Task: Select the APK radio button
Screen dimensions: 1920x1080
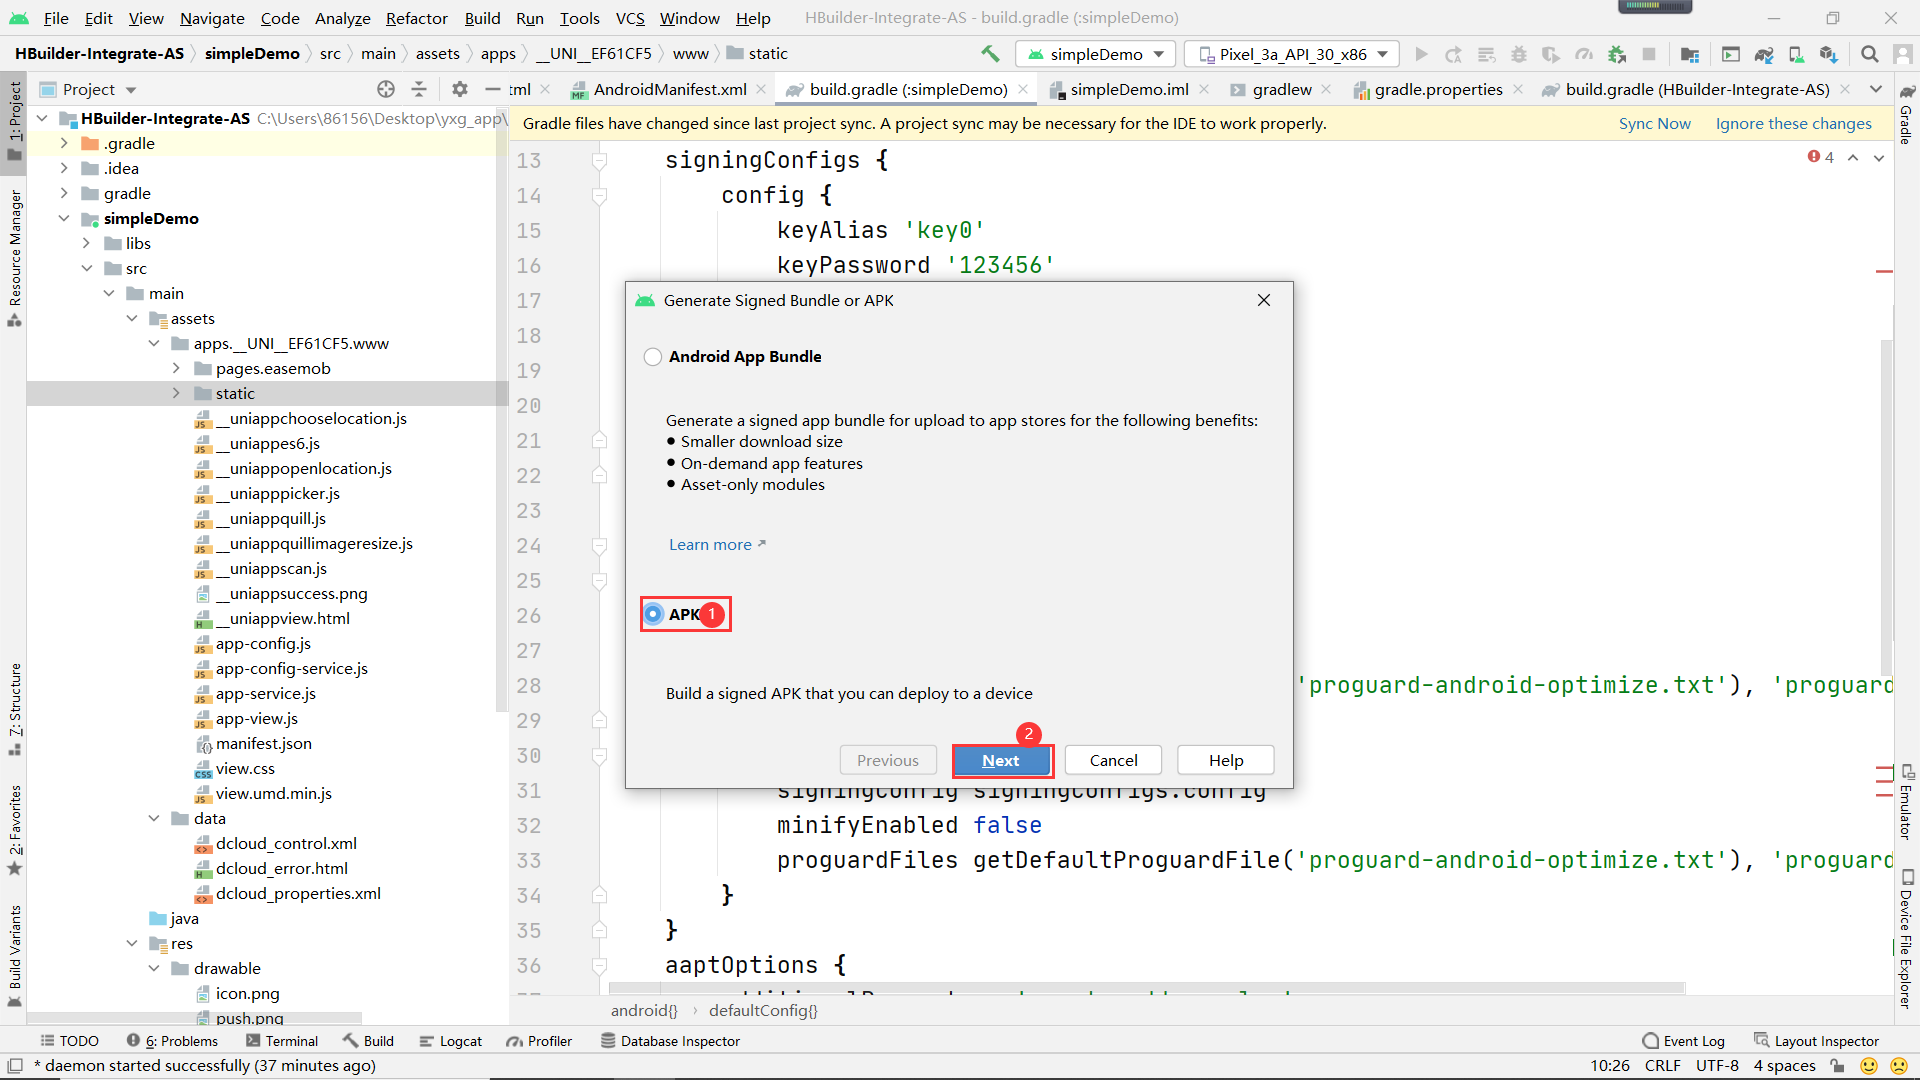Action: tap(653, 614)
